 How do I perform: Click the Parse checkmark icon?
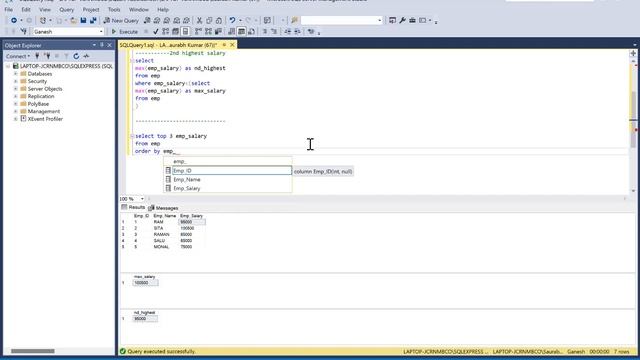tap(156, 31)
